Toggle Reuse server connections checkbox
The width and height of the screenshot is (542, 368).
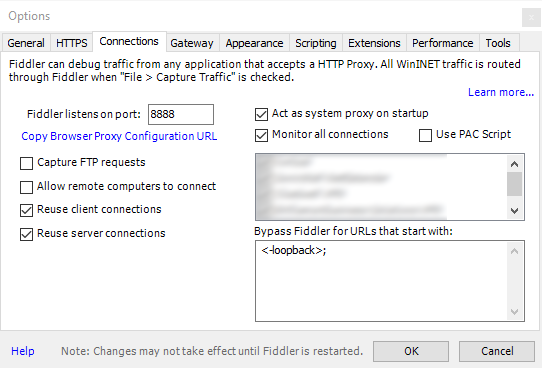click(x=27, y=234)
